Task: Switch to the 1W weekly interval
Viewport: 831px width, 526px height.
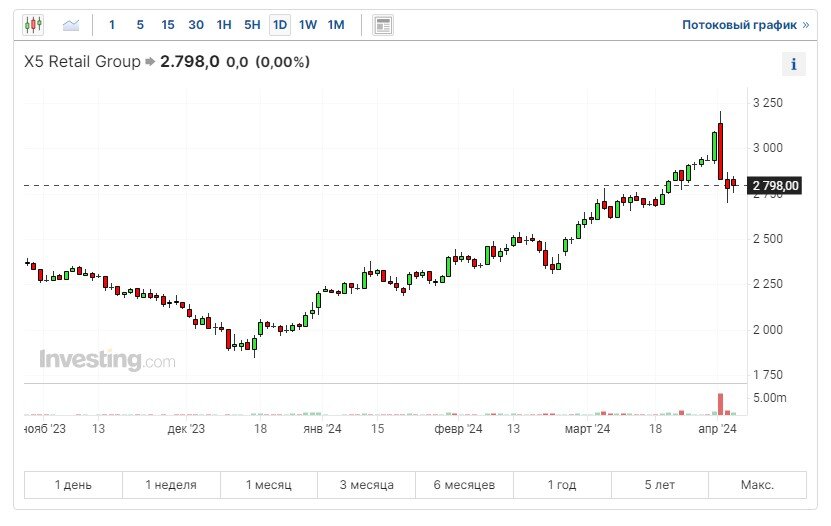Action: [x=308, y=25]
